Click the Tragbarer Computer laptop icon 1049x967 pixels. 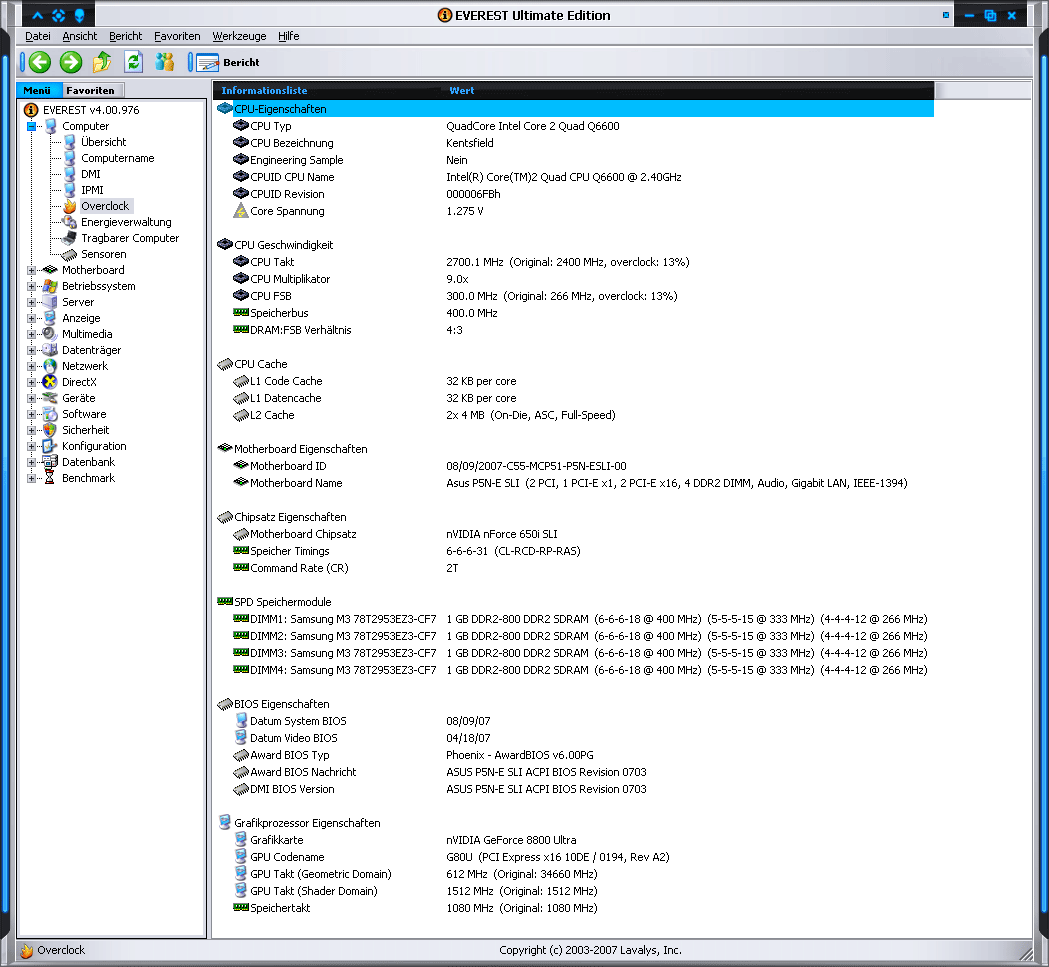coord(70,238)
